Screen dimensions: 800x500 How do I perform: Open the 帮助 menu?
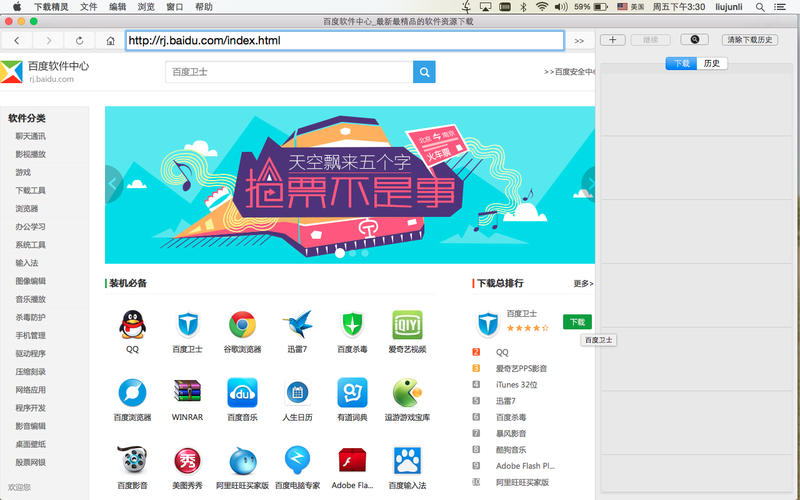pos(204,7)
